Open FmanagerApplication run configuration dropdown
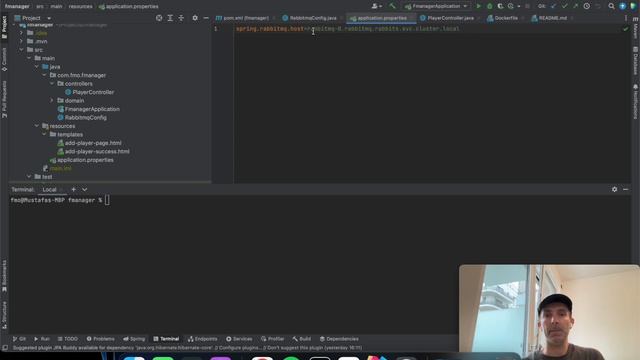Screen dimensions: 640x360 point(436,6)
